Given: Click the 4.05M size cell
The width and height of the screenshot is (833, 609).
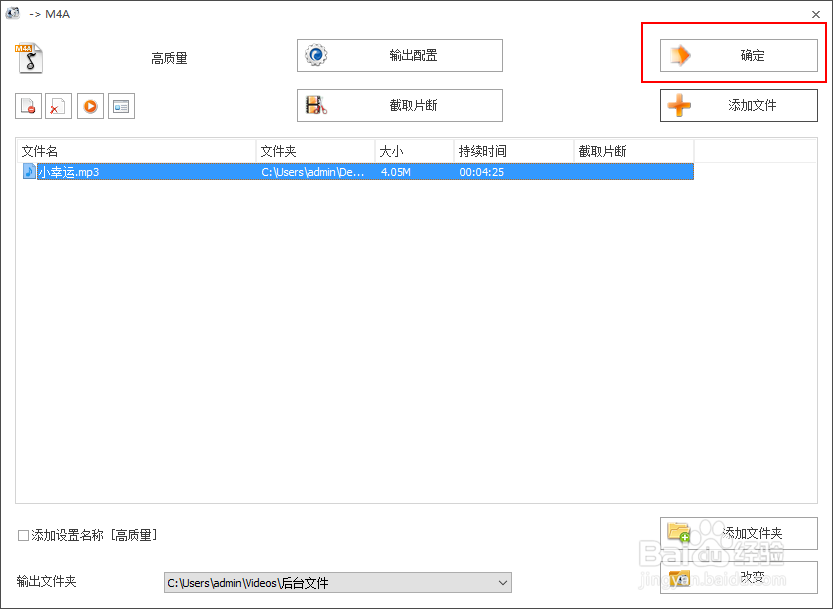Looking at the screenshot, I should (x=395, y=172).
